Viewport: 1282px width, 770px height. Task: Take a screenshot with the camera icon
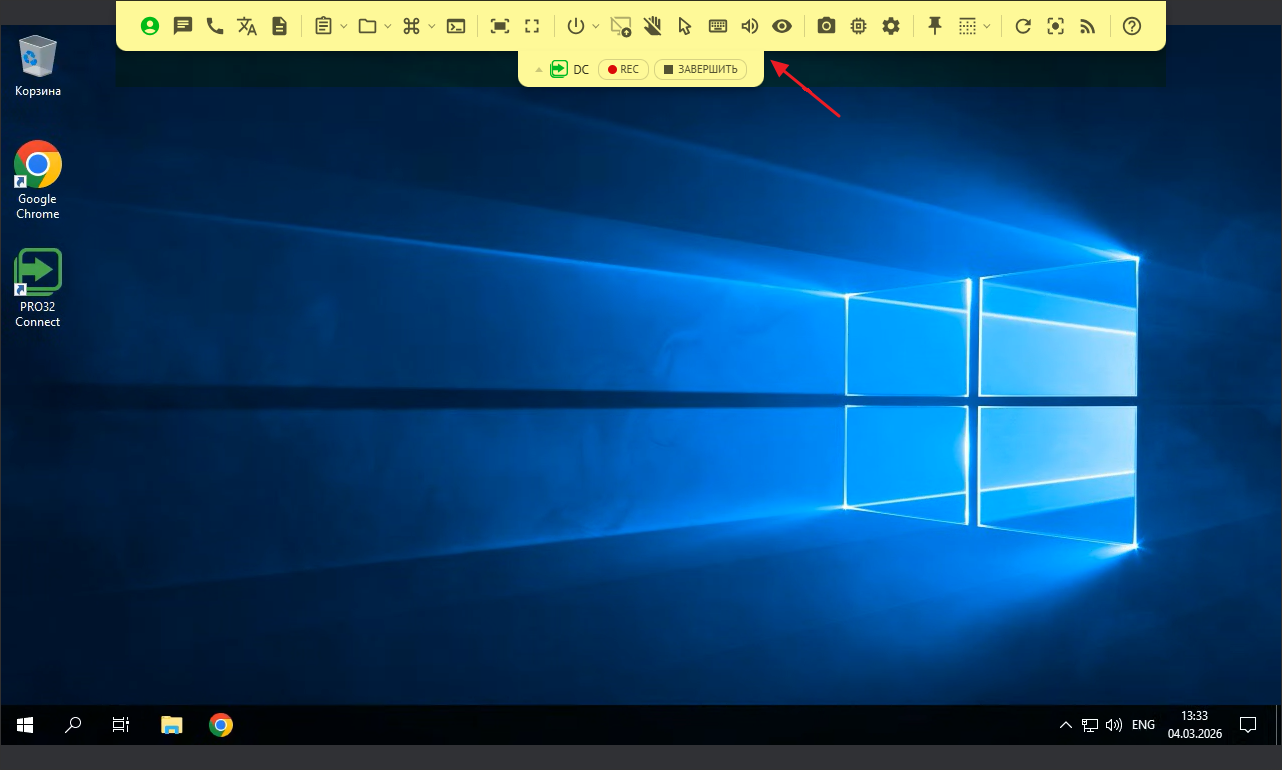(x=826, y=26)
